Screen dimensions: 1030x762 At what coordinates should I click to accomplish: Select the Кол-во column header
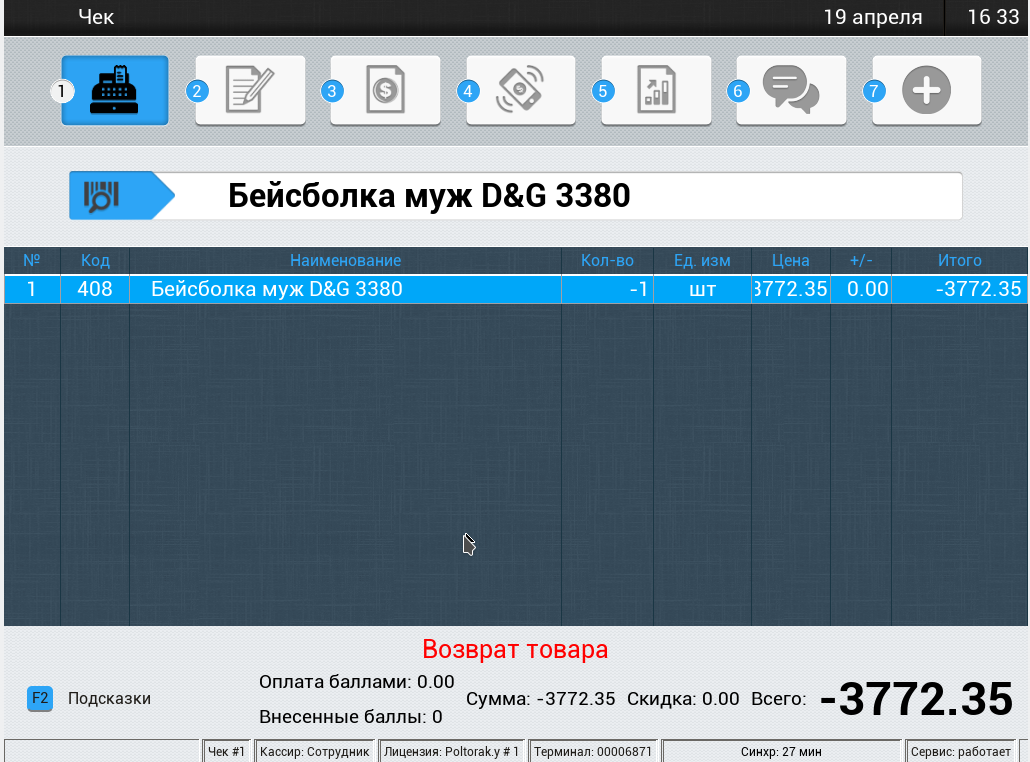pyautogui.click(x=608, y=261)
